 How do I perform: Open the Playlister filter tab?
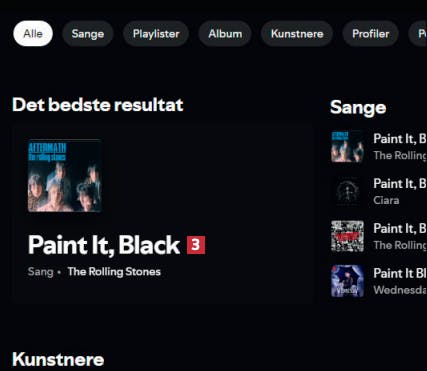(x=156, y=34)
